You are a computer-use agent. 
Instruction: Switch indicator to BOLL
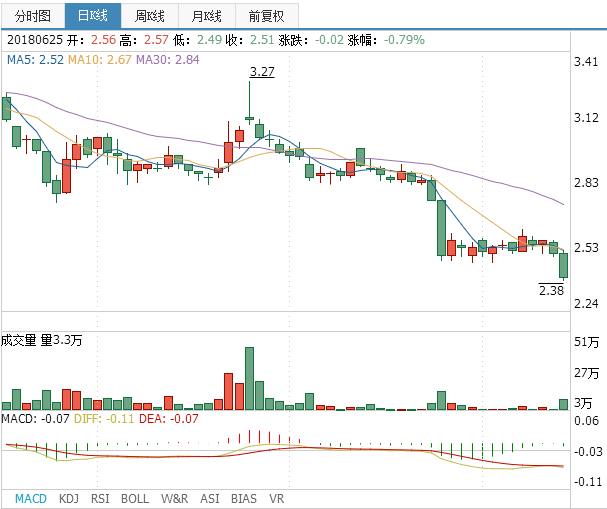point(135,498)
